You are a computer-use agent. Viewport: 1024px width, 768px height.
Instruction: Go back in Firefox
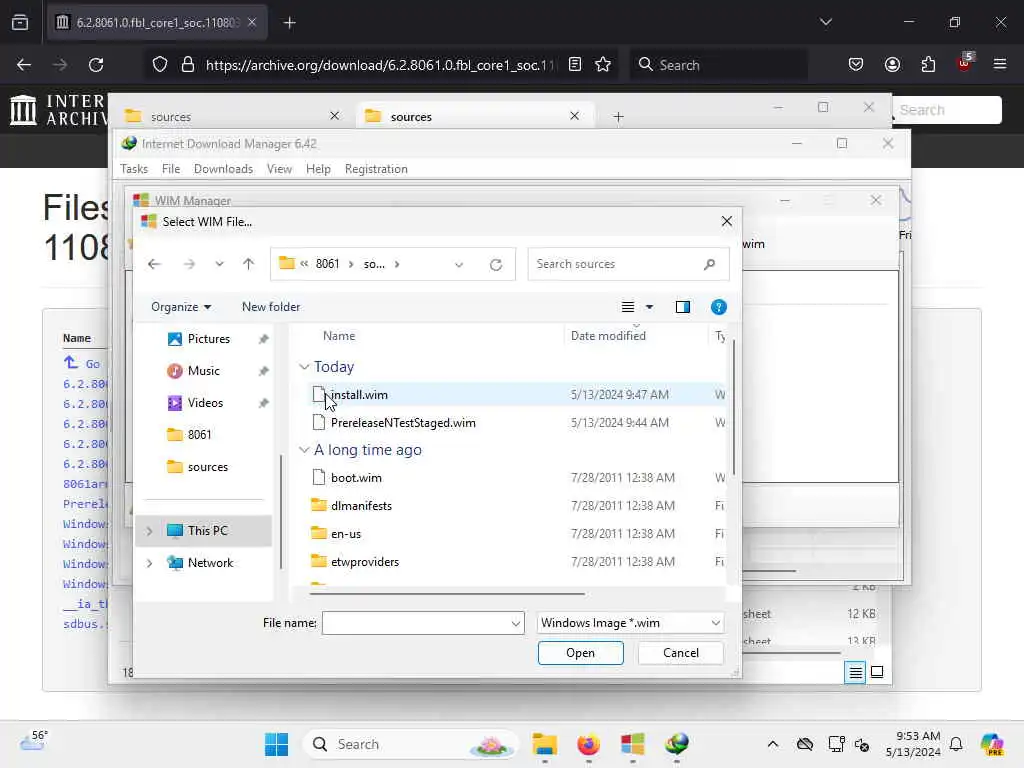coord(24,65)
